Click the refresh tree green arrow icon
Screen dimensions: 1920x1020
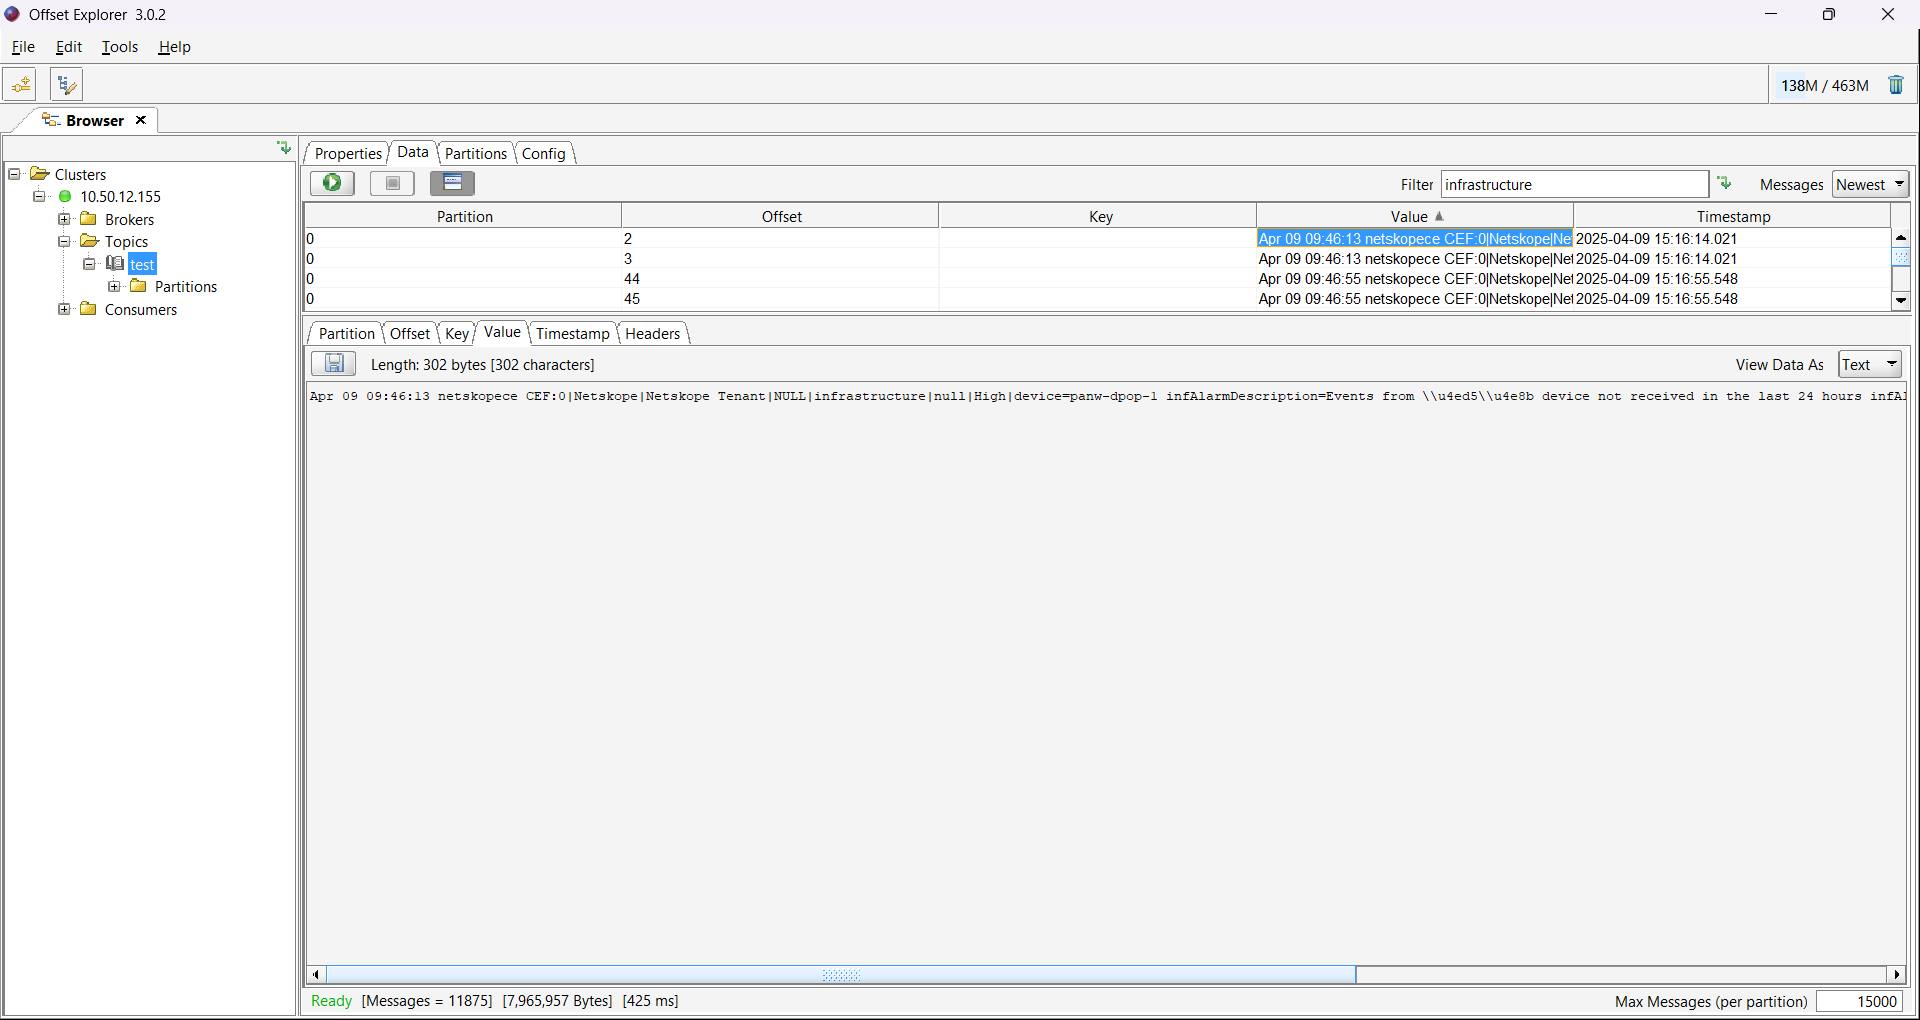pyautogui.click(x=284, y=148)
